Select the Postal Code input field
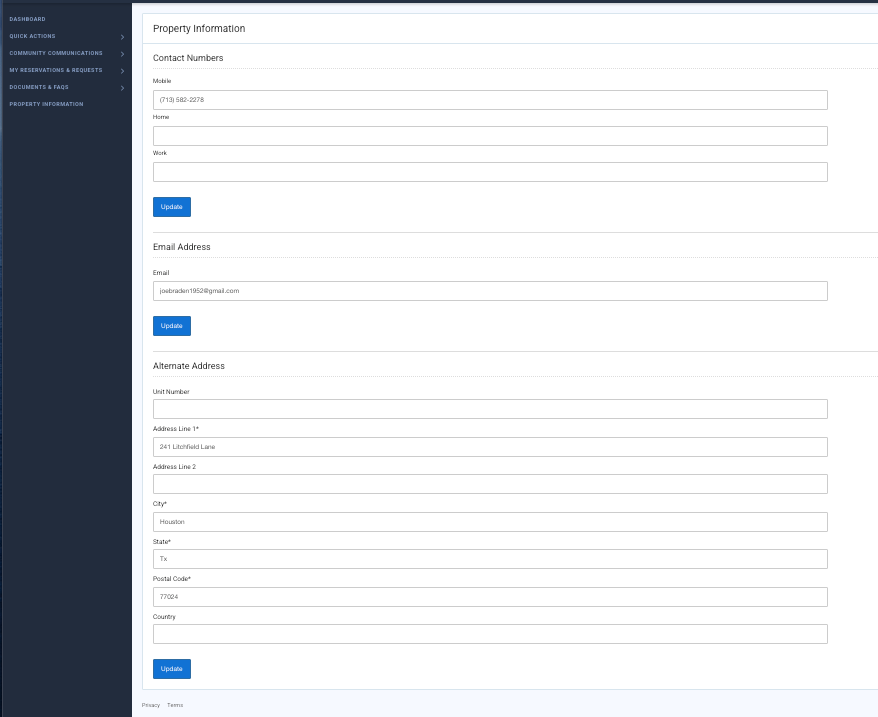Viewport: 878px width, 717px height. tap(490, 597)
